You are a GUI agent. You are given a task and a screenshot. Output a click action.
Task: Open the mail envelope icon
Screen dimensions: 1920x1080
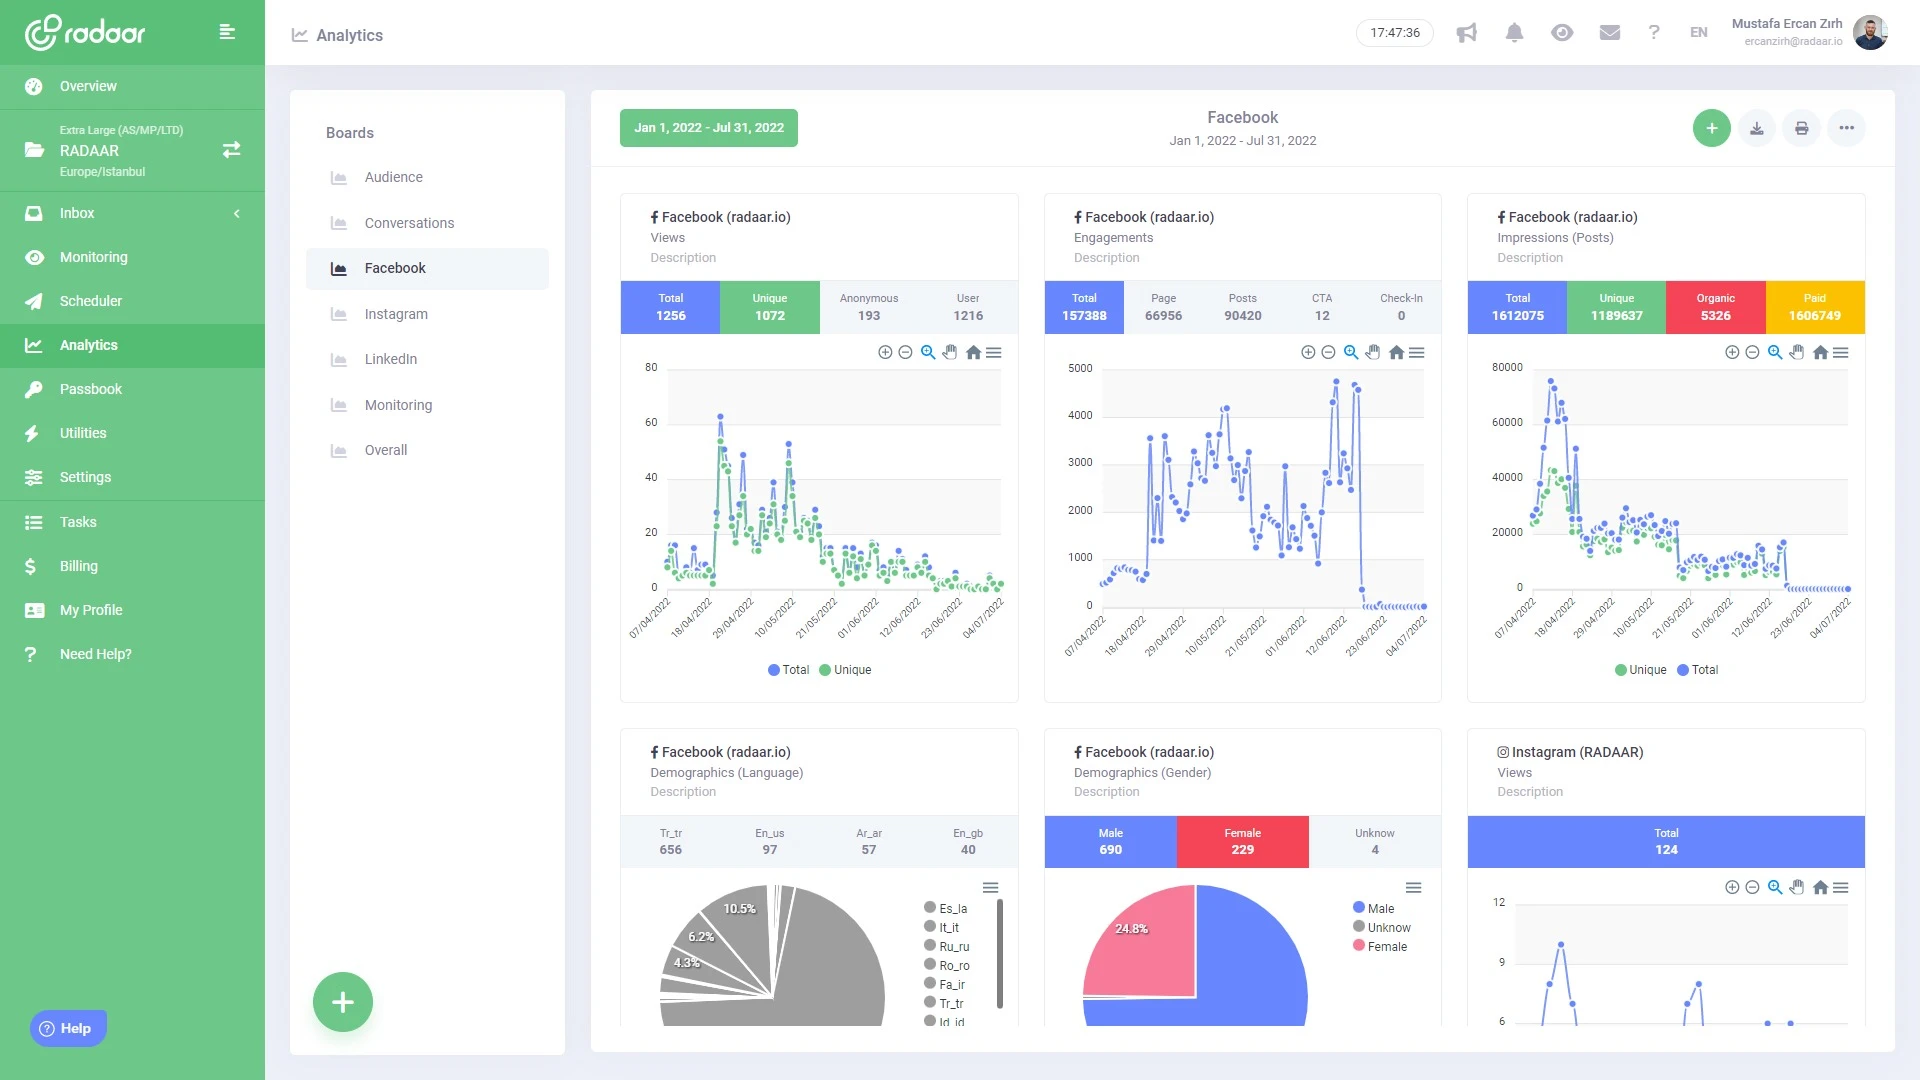tap(1609, 33)
